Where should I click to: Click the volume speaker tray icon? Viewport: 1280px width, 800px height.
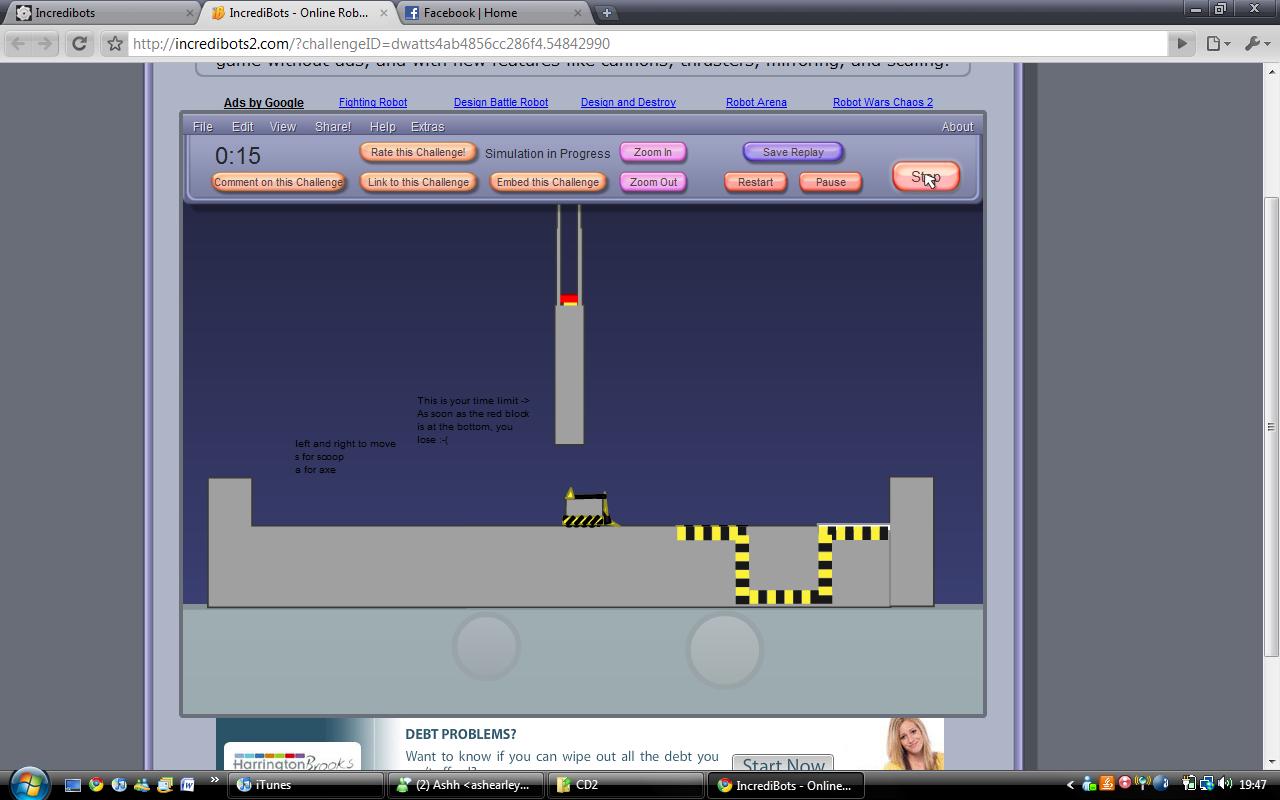pyautogui.click(x=1225, y=784)
